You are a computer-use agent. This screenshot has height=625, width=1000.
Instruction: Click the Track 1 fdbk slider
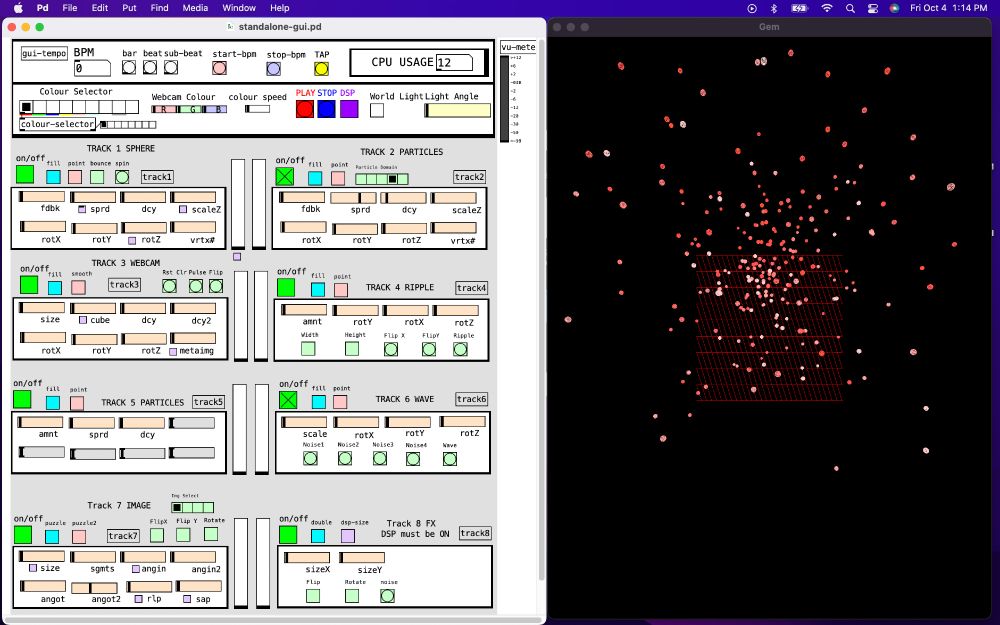coord(42,196)
